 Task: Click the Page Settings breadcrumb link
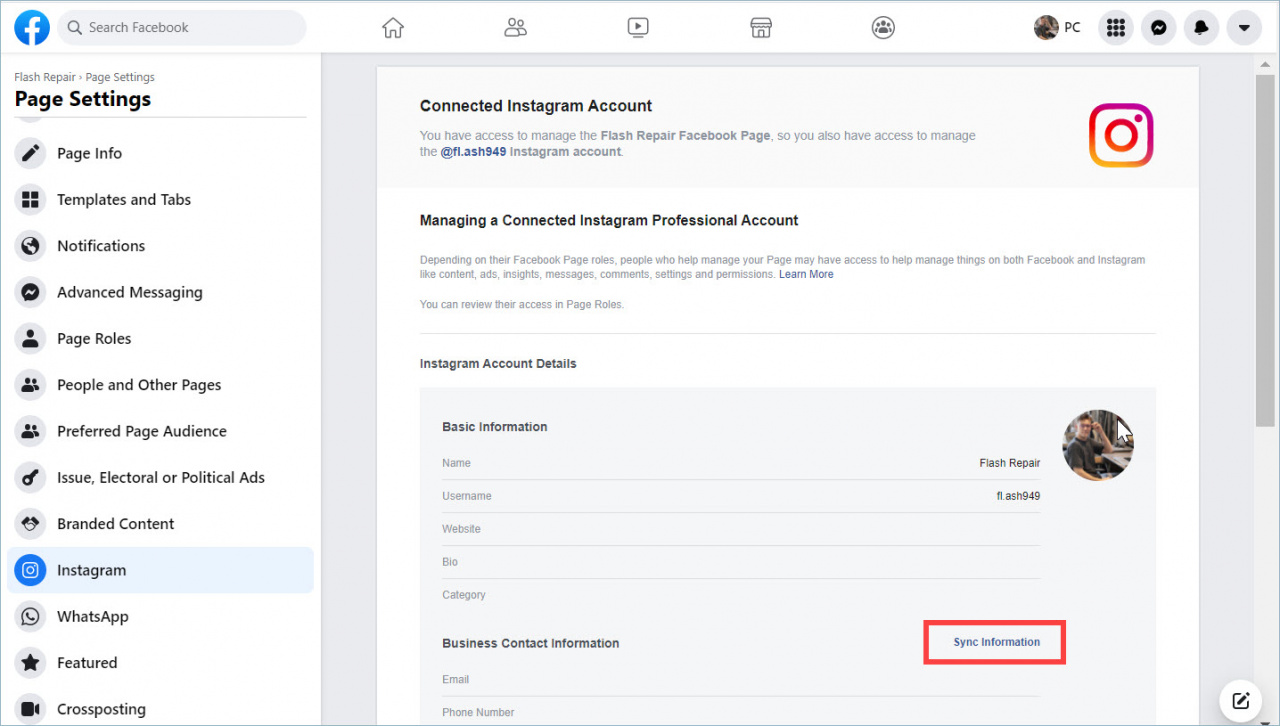click(x=120, y=77)
